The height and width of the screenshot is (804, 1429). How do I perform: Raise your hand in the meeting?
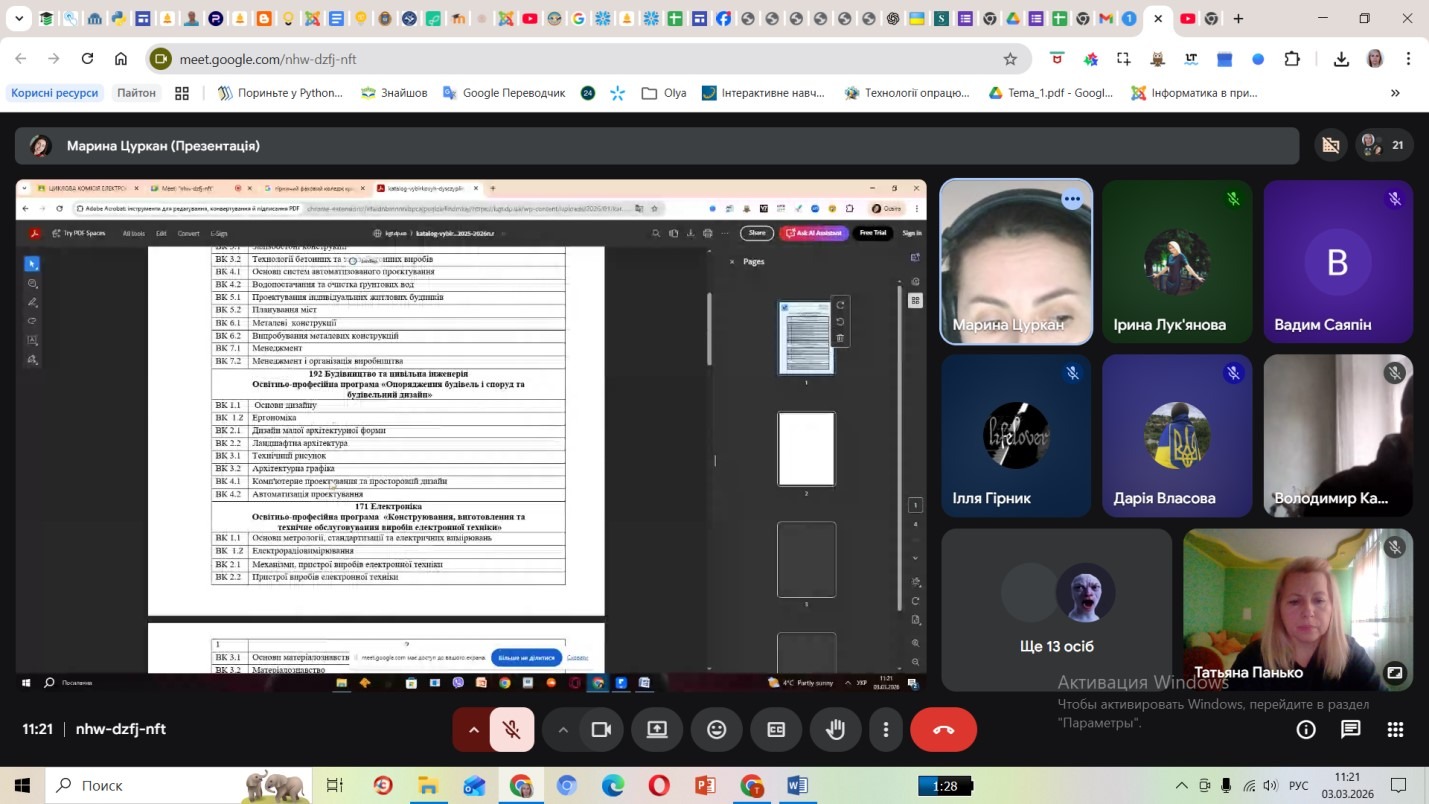coord(835,730)
